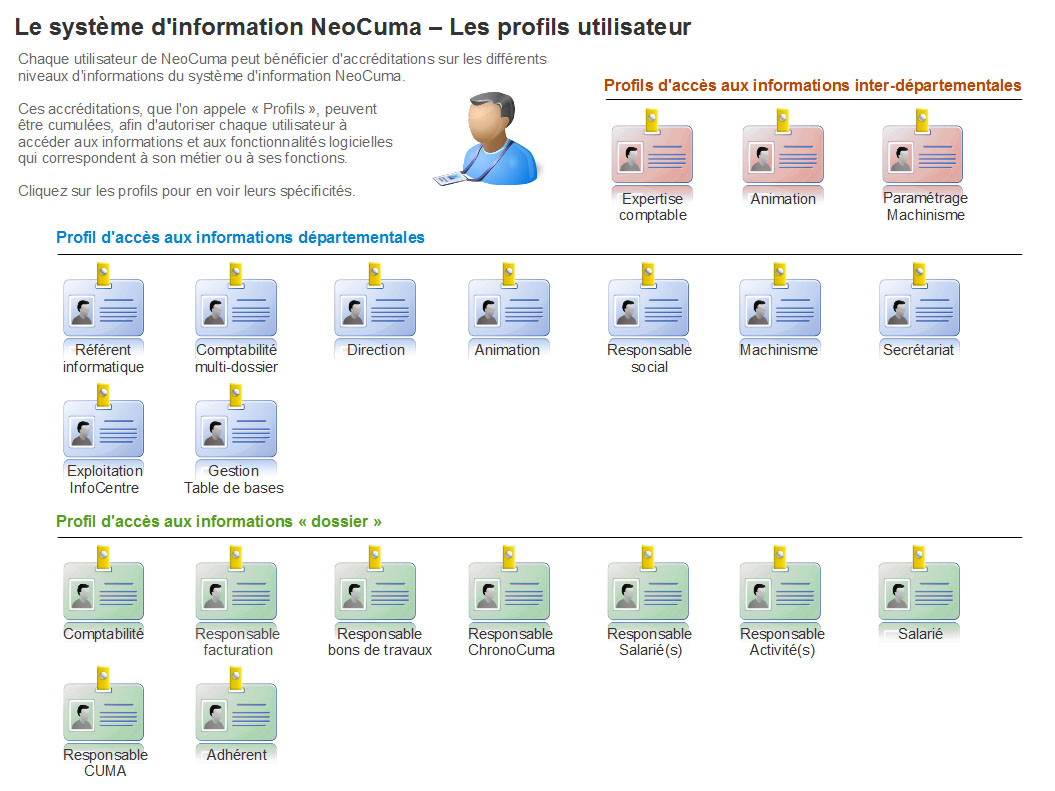This screenshot has height=791, width=1055.
Task: Open the Référent informatique profile badge
Action: pyautogui.click(x=104, y=307)
